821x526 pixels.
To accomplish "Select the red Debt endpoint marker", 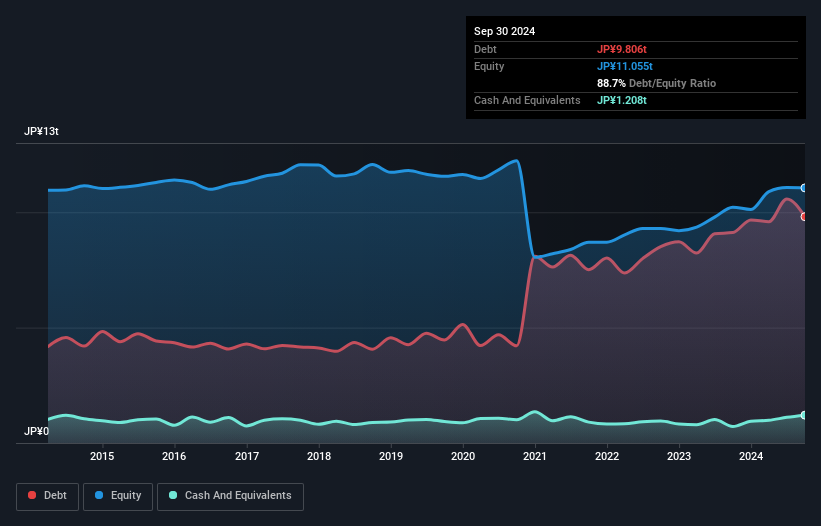I will click(804, 217).
